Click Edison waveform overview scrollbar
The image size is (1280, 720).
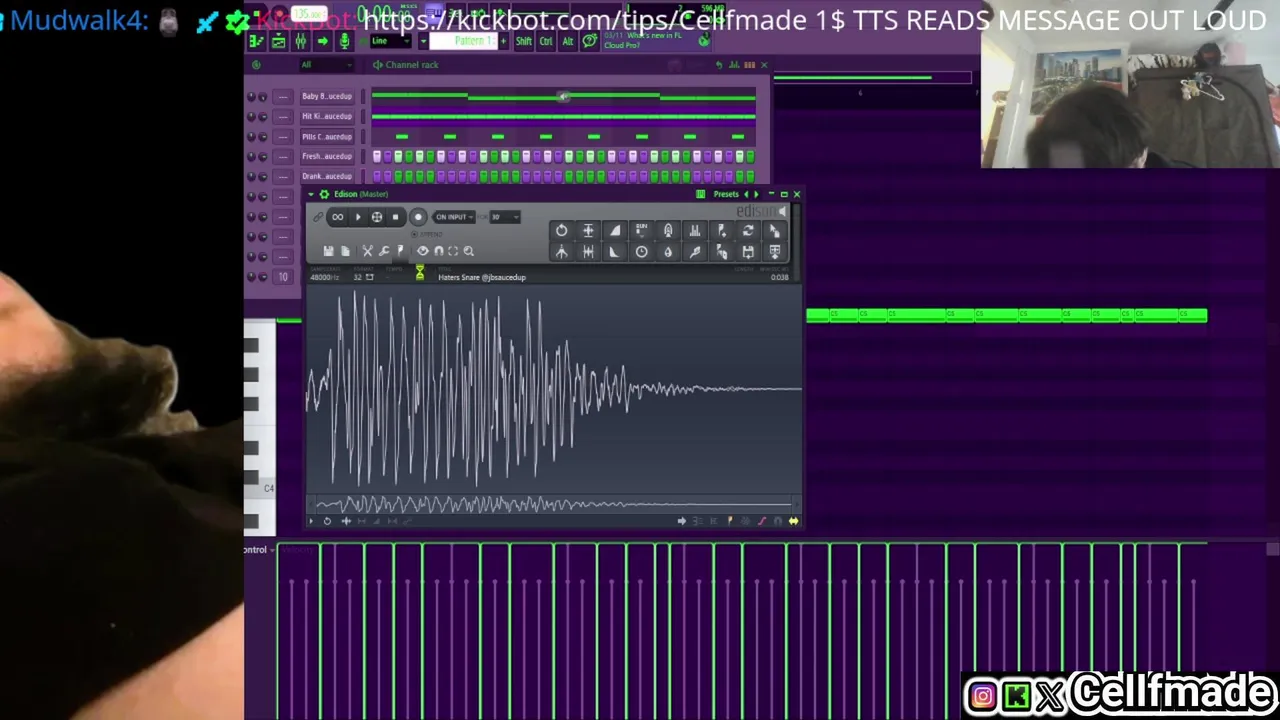[553, 505]
